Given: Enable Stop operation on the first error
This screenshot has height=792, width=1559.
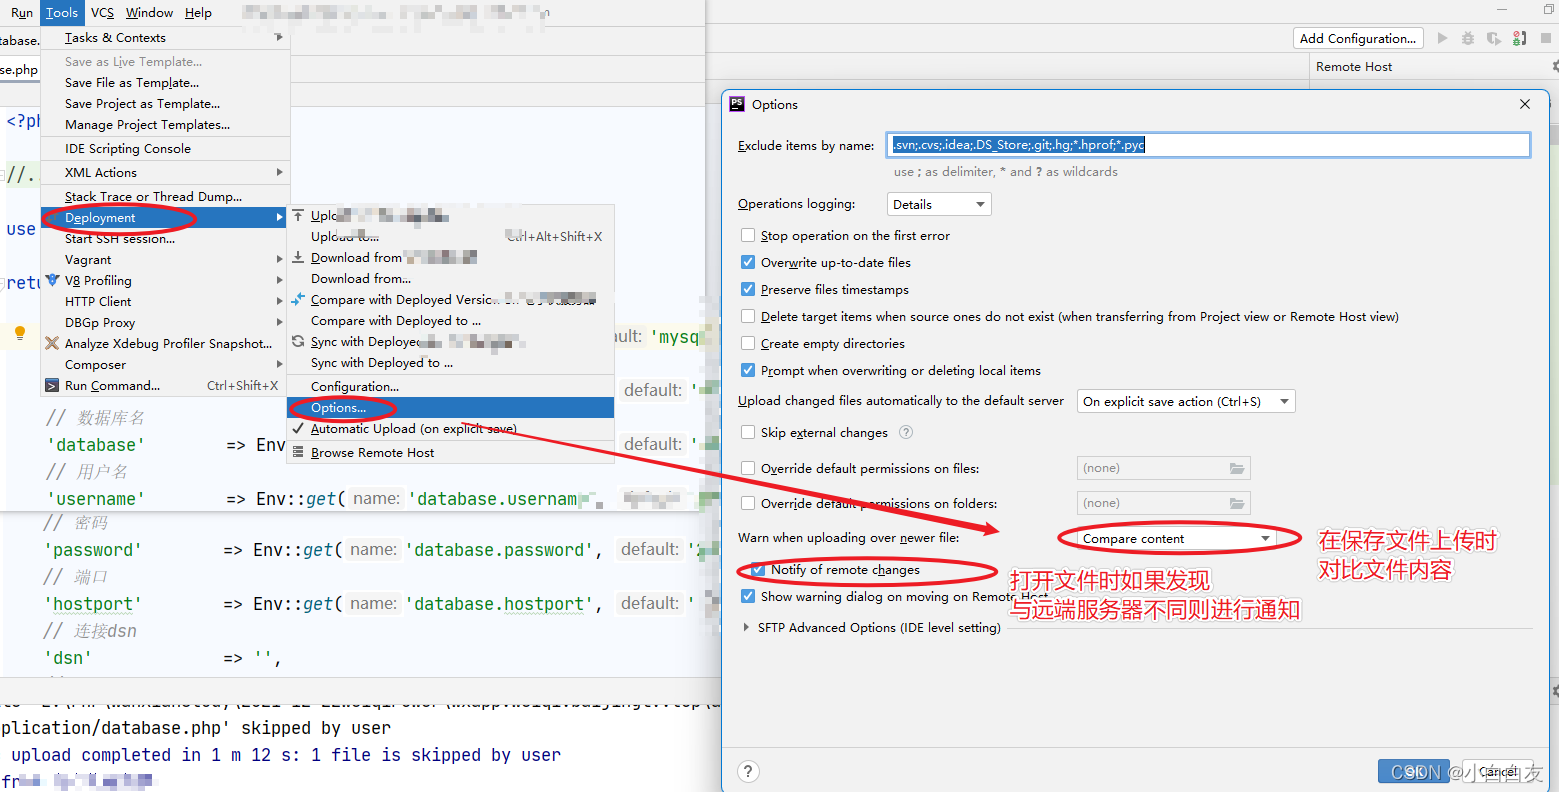Looking at the screenshot, I should 748,235.
